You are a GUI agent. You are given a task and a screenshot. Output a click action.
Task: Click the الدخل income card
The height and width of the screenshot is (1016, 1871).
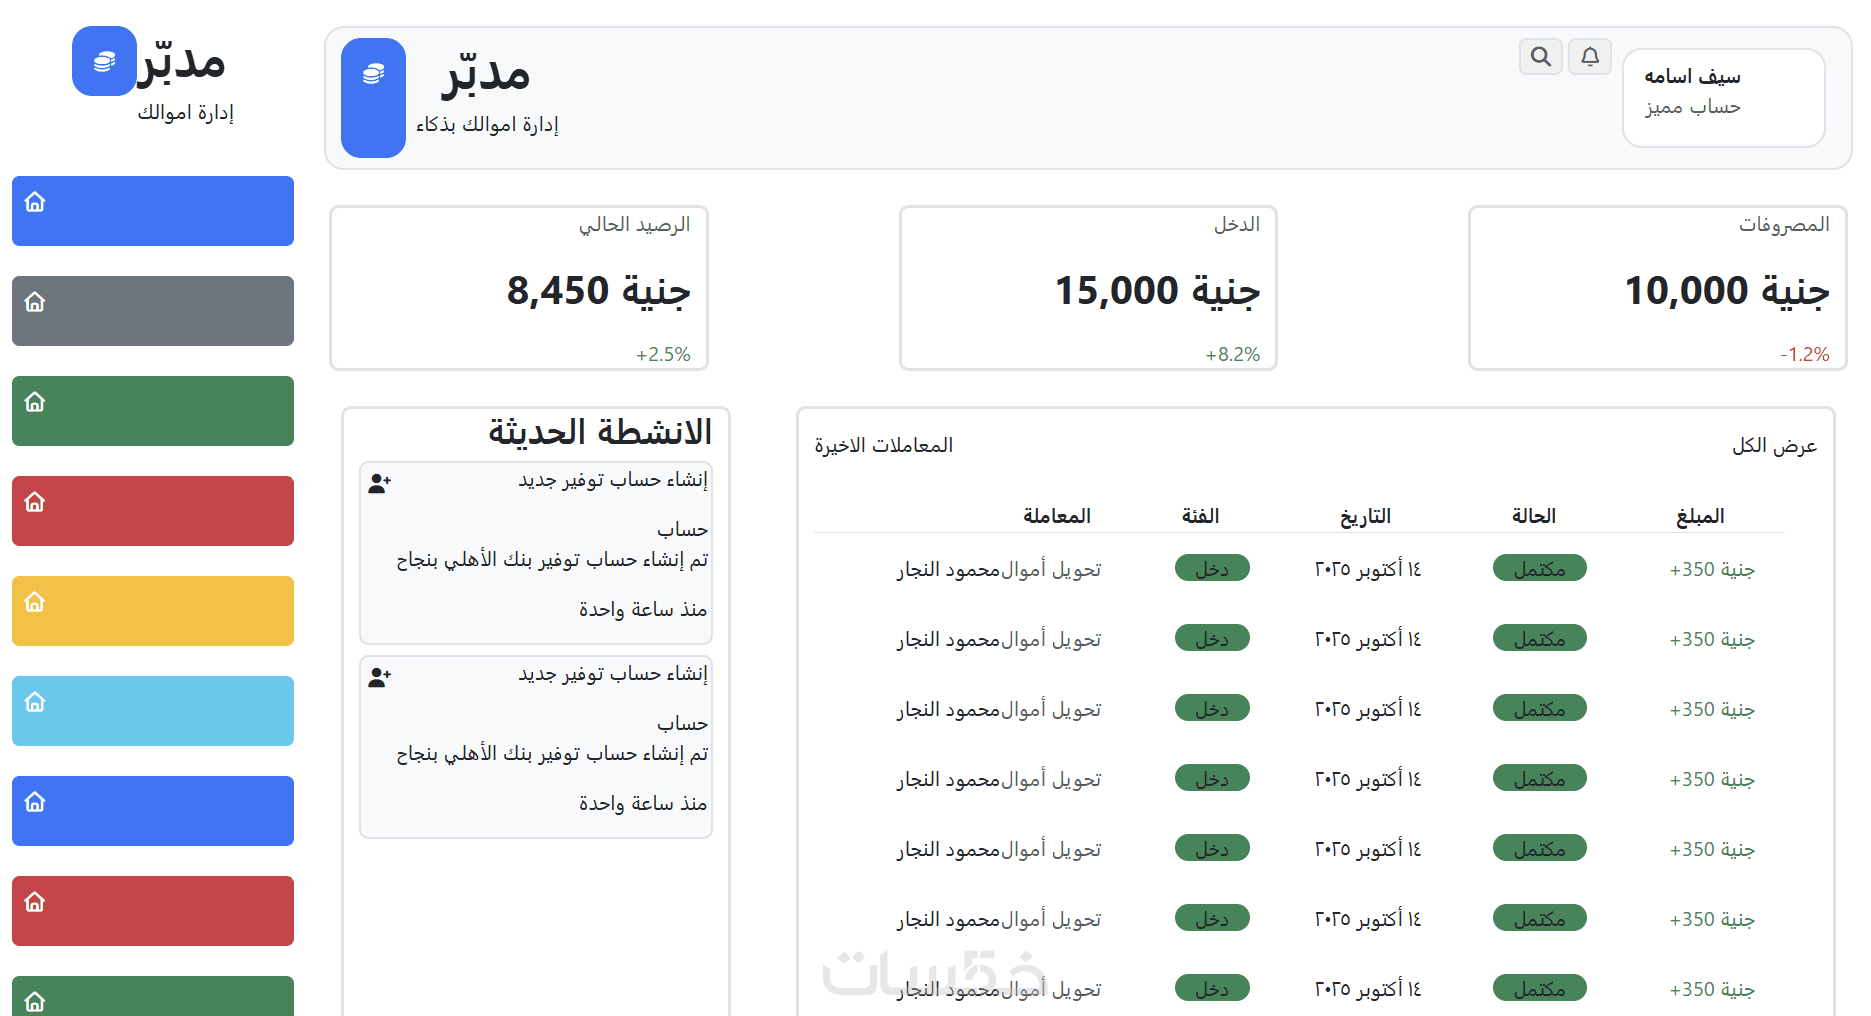pyautogui.click(x=1088, y=288)
